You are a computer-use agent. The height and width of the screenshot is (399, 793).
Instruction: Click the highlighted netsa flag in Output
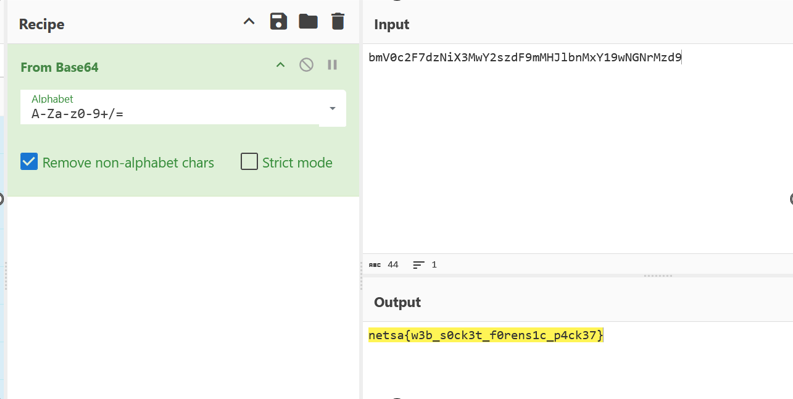tap(486, 335)
